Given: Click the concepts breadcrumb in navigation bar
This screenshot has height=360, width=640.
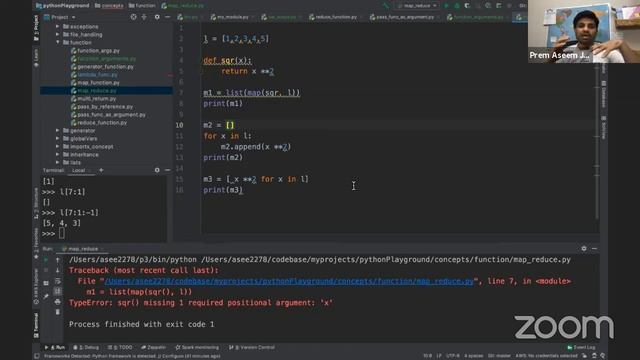Looking at the screenshot, I should tap(109, 6).
